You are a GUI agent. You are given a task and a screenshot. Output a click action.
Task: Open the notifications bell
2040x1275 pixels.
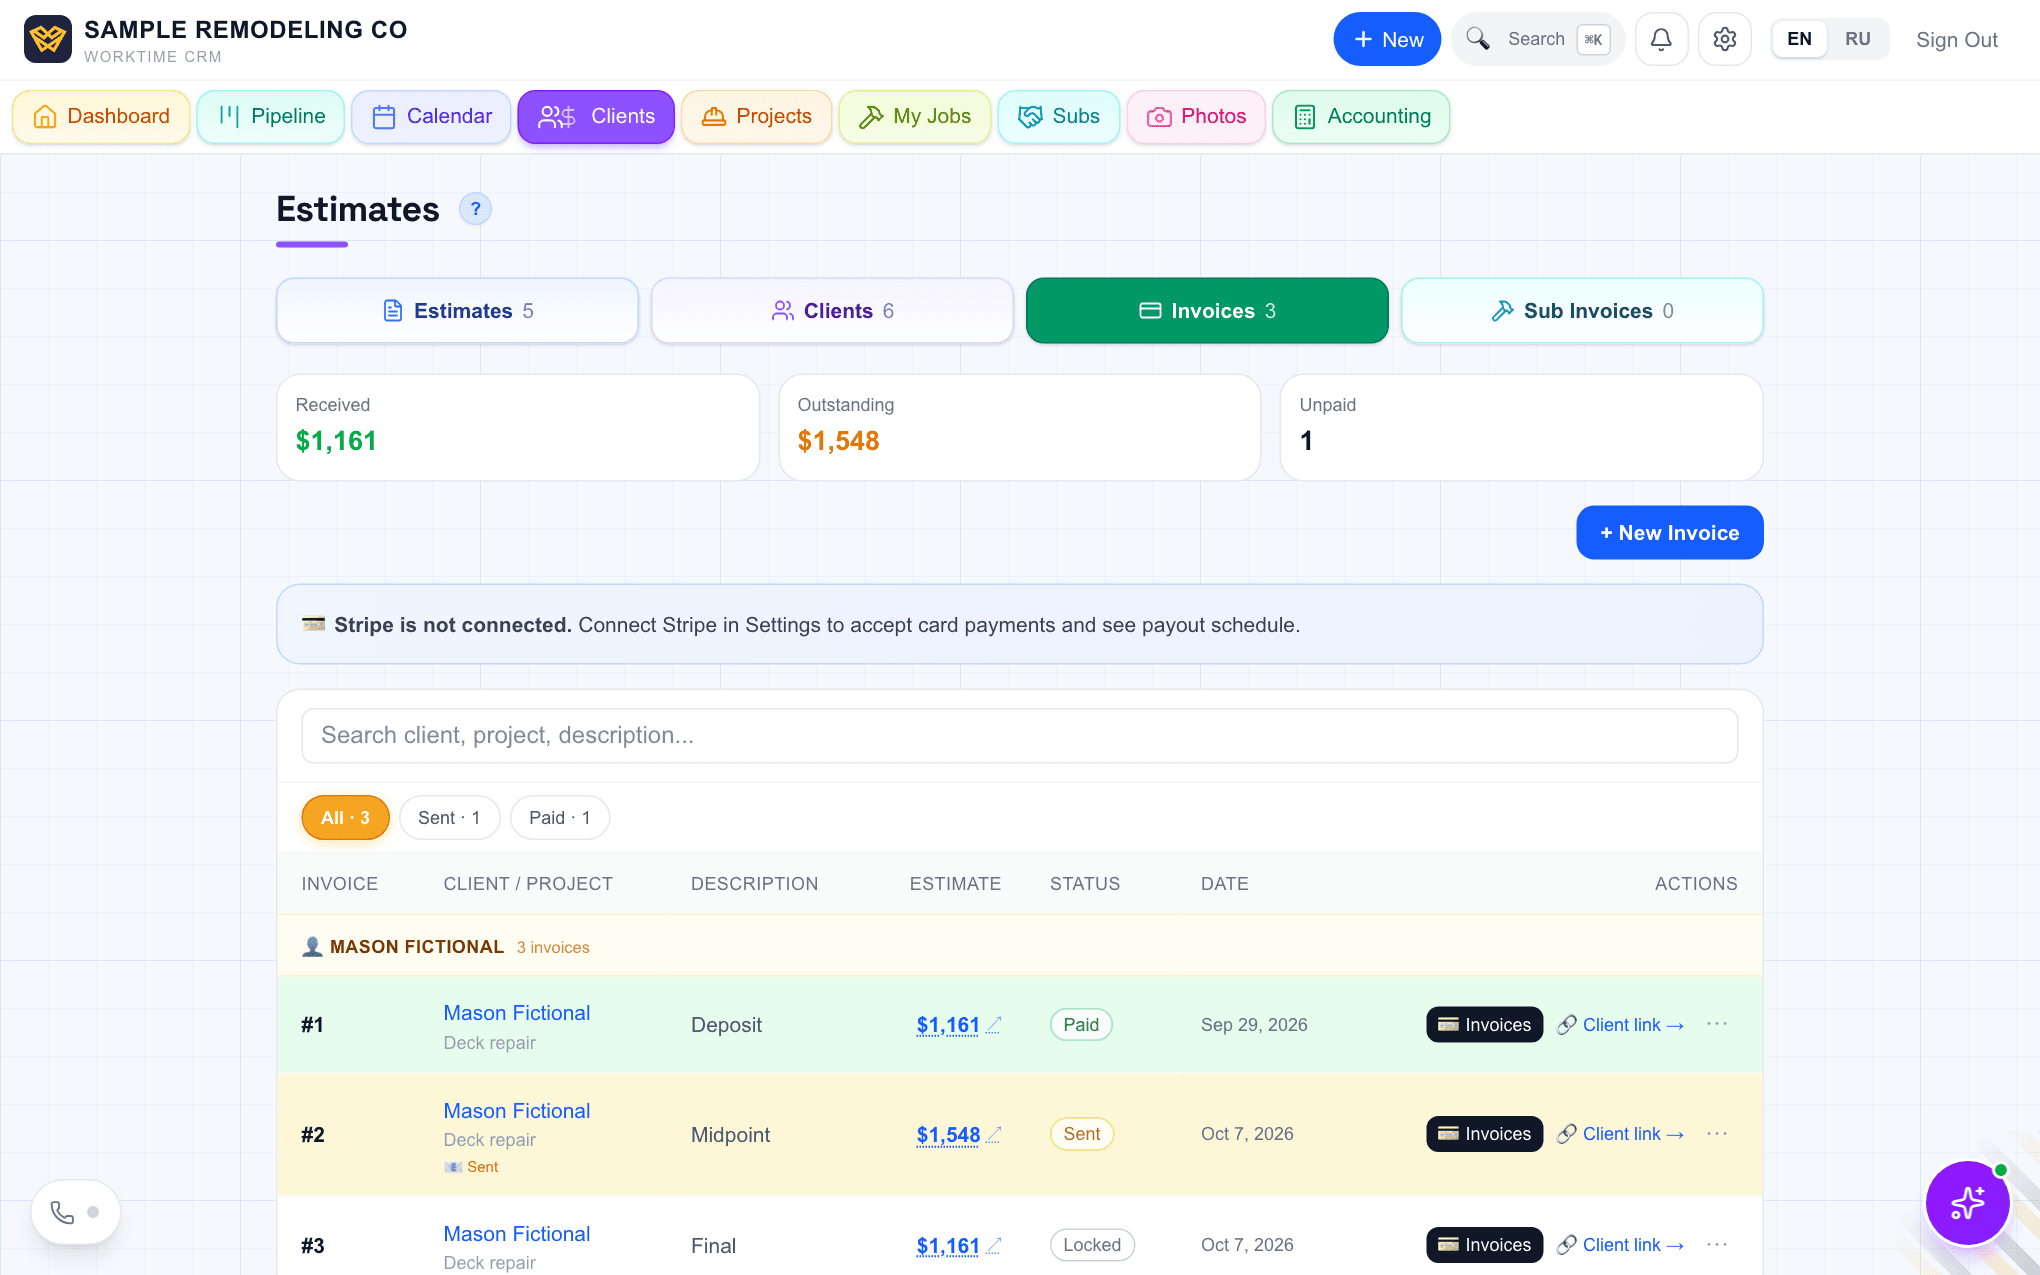[x=1661, y=39]
